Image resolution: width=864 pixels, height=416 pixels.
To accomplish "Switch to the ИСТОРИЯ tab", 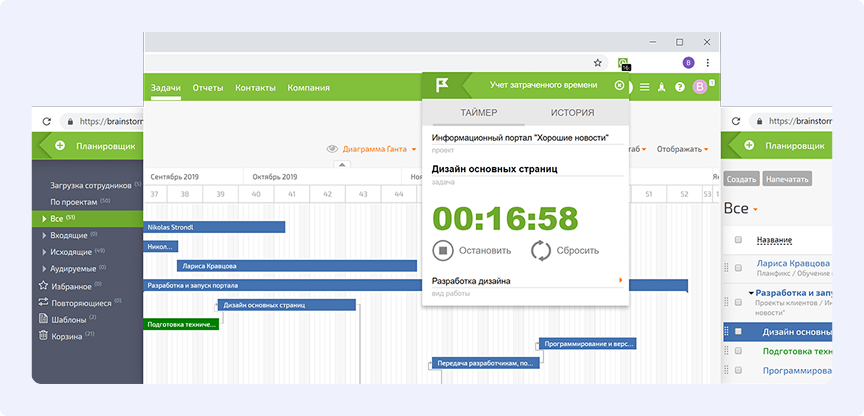I will coord(572,113).
